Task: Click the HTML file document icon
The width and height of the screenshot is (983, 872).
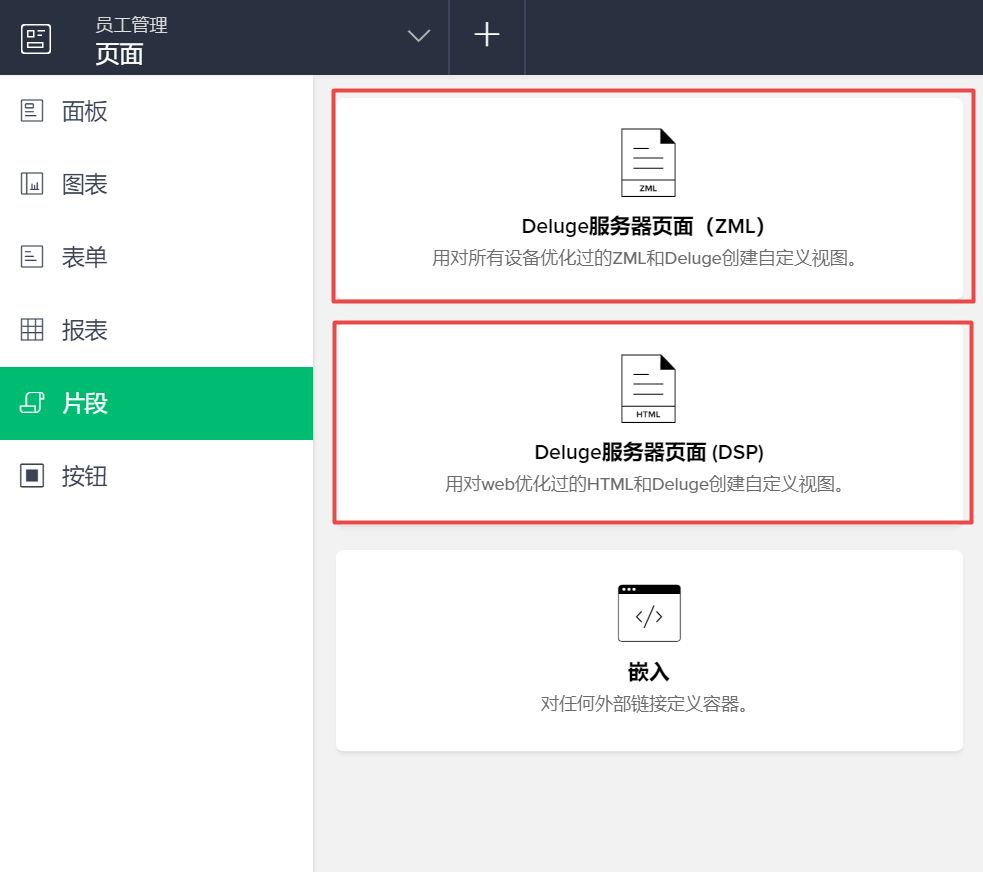Action: [648, 389]
